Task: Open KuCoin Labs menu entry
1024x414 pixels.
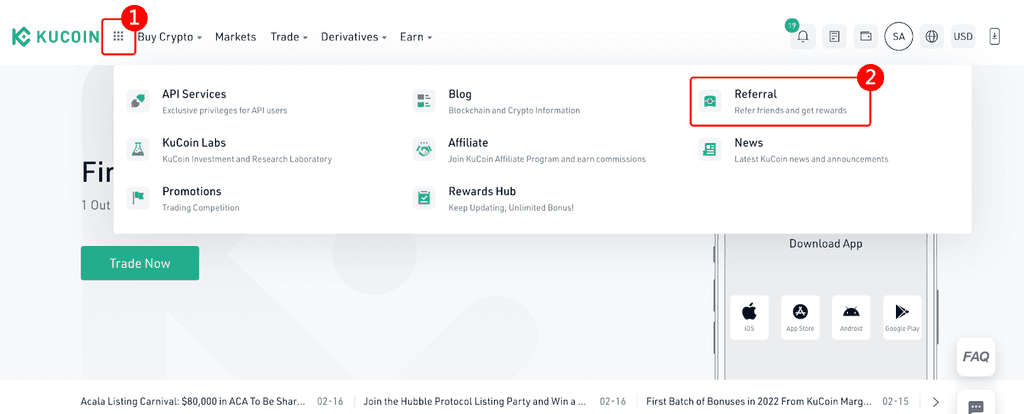Action: [229, 150]
